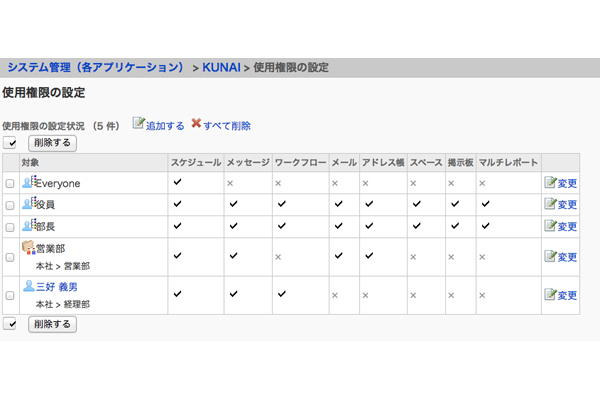
Task: Toggle the checkbox for 部長 row
Action: point(10,227)
